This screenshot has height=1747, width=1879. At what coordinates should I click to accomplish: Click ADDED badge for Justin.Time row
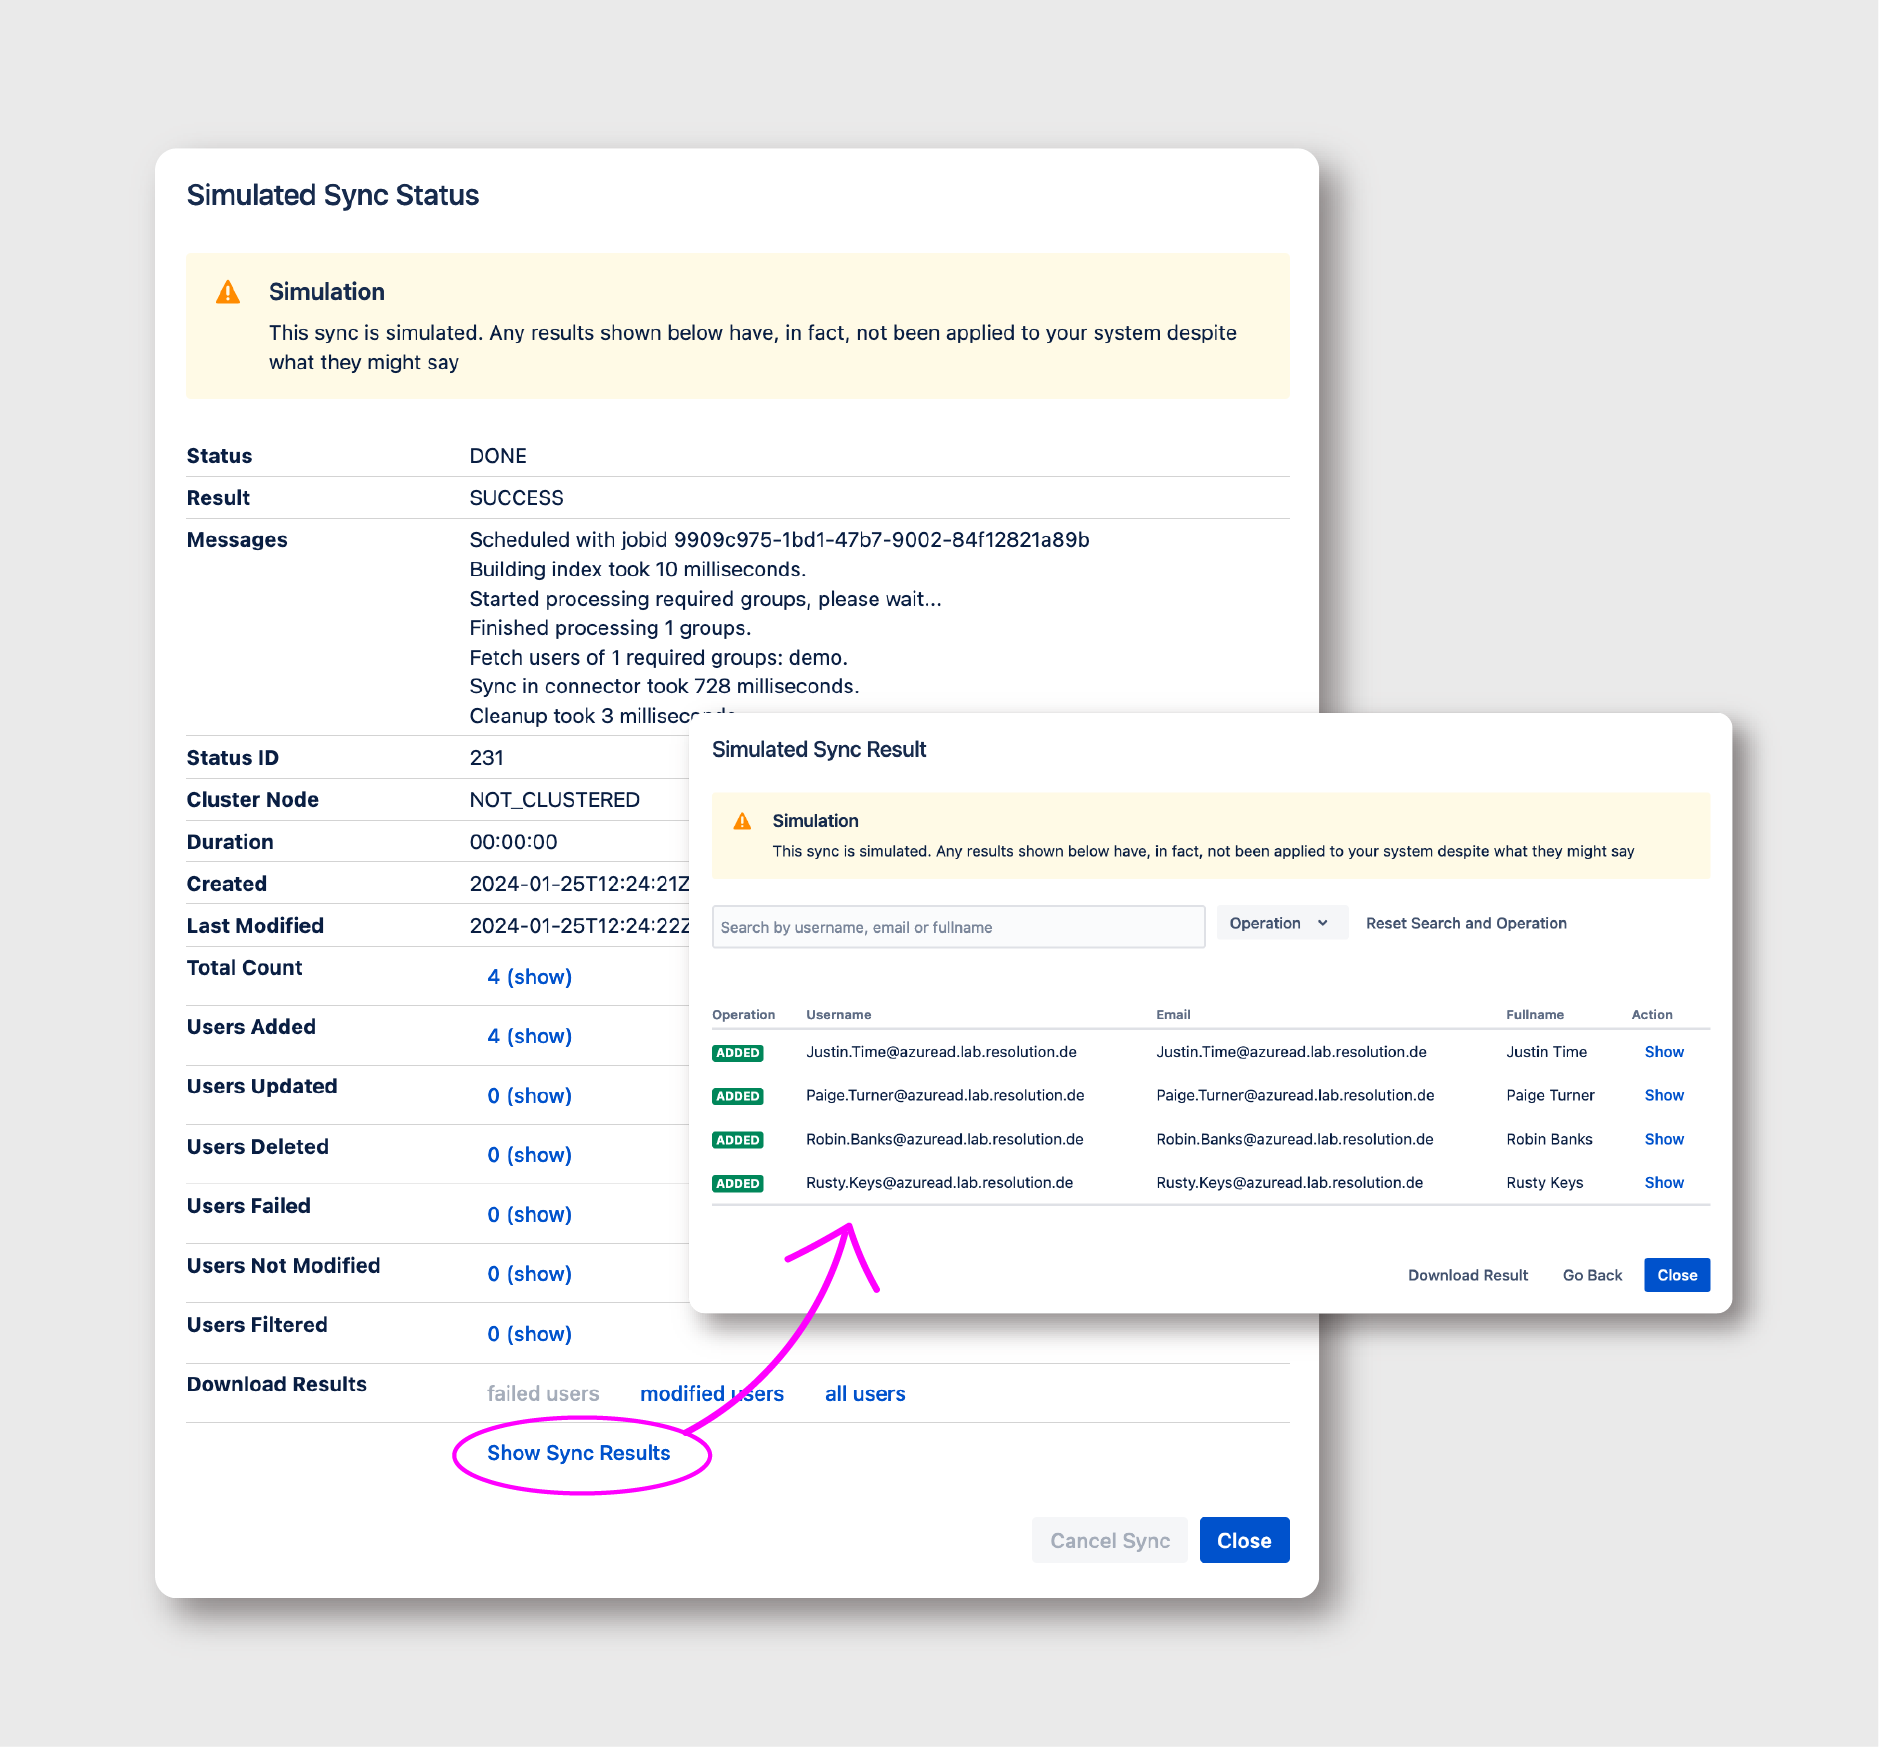738,1053
